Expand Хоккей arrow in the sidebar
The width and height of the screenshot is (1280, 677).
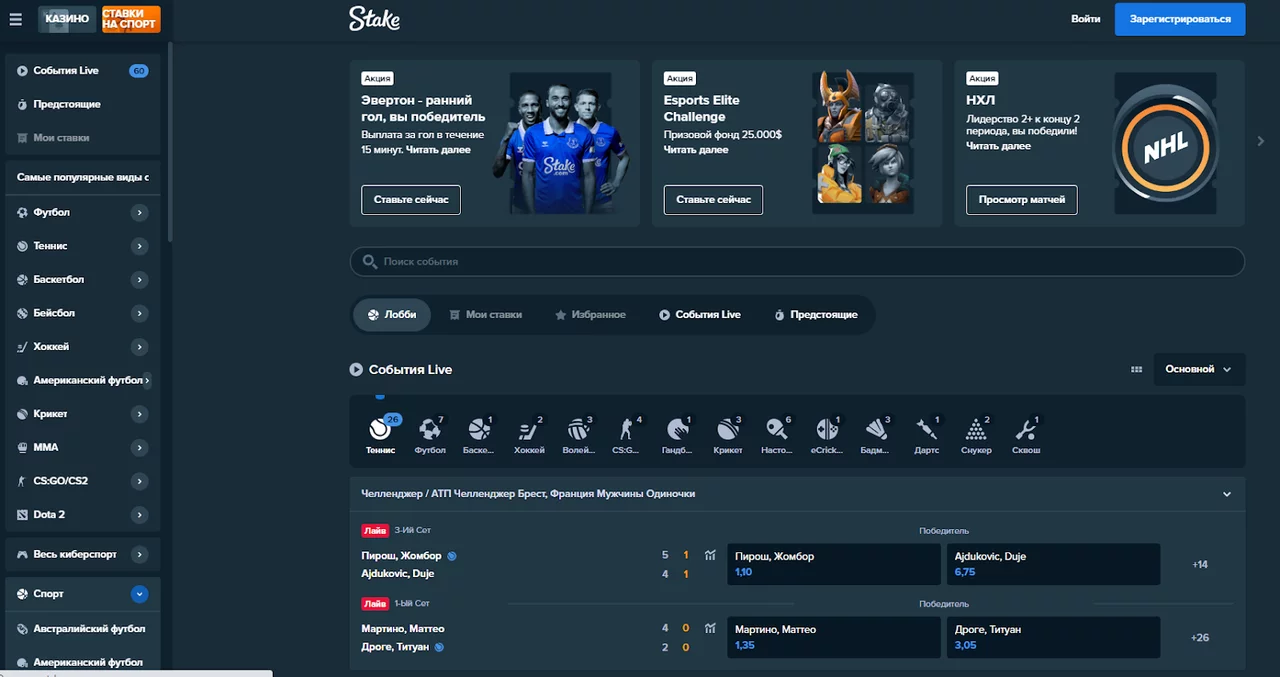point(140,347)
